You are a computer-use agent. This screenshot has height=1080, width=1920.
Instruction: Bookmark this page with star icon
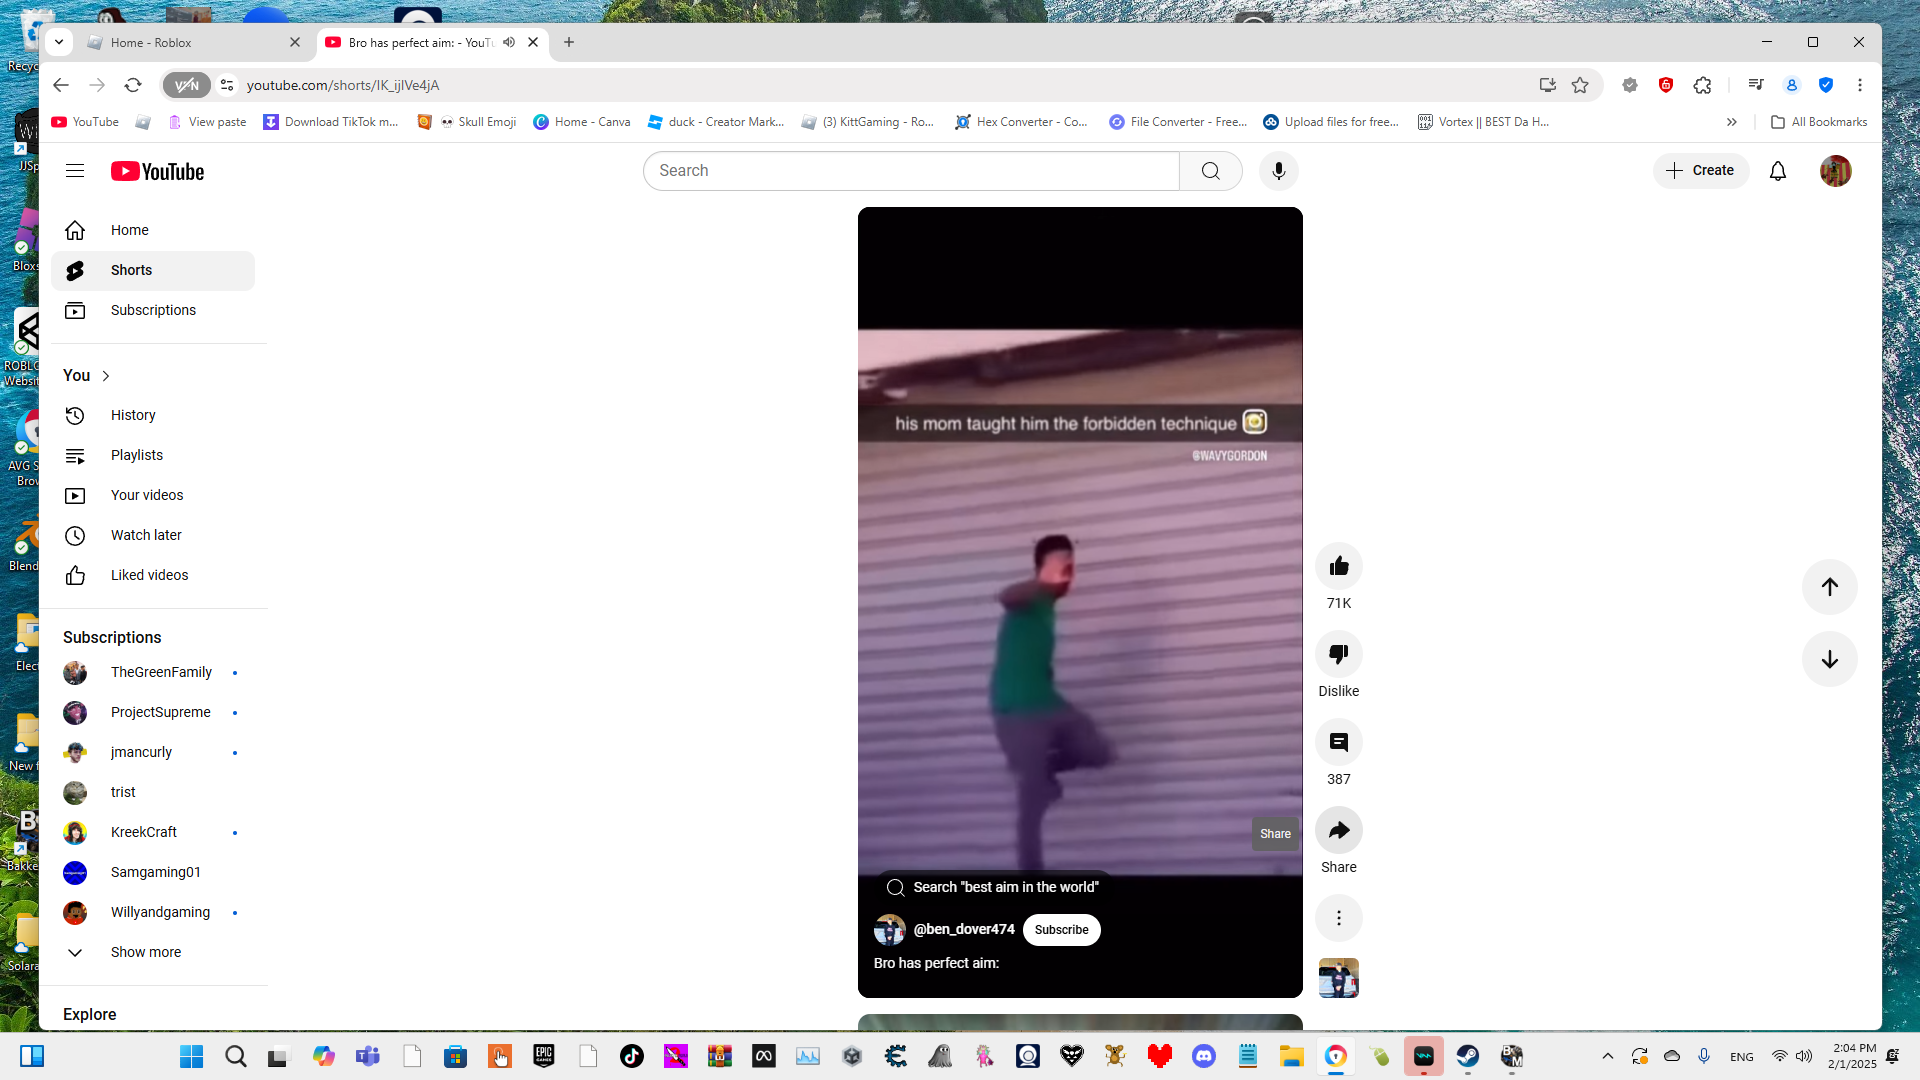click(1580, 85)
